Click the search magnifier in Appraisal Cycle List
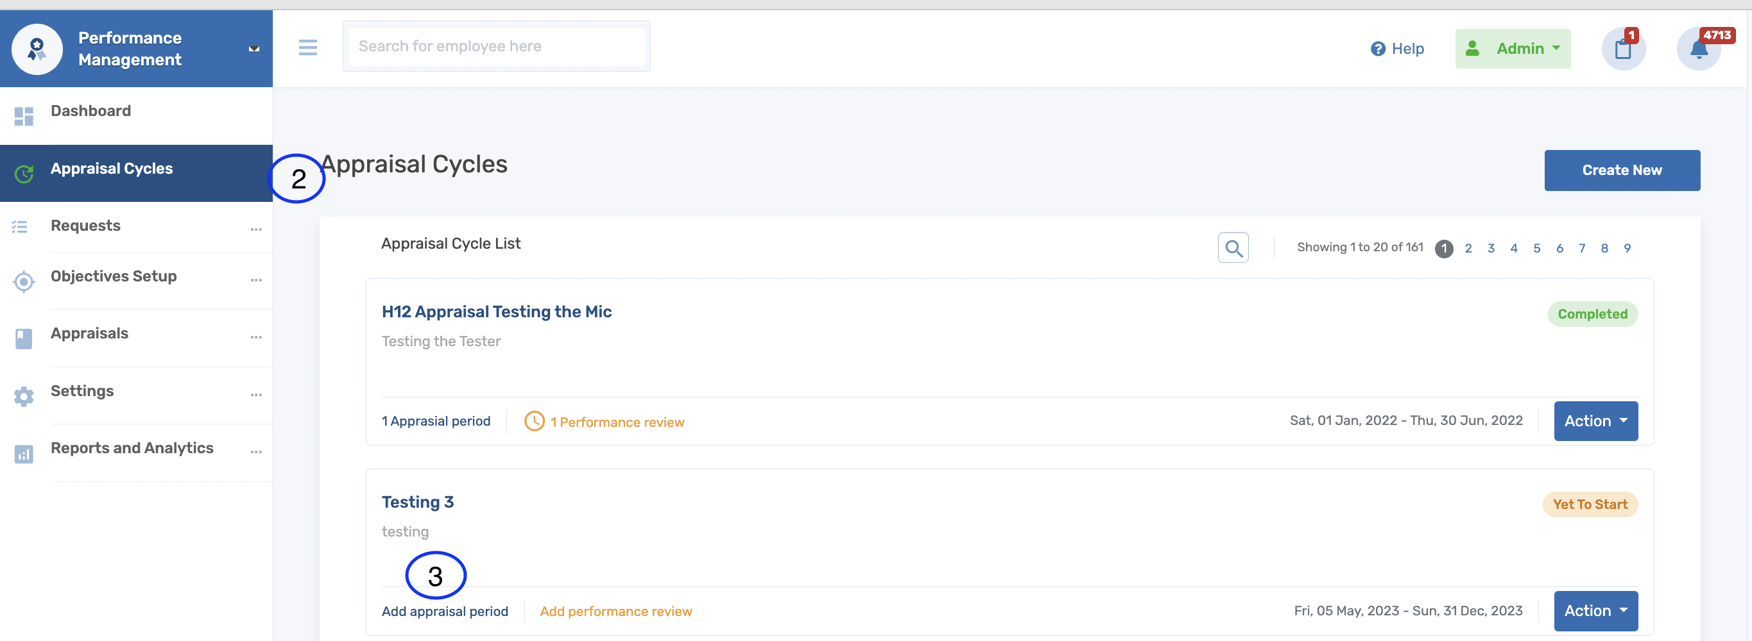Image resolution: width=1752 pixels, height=641 pixels. [x=1233, y=248]
